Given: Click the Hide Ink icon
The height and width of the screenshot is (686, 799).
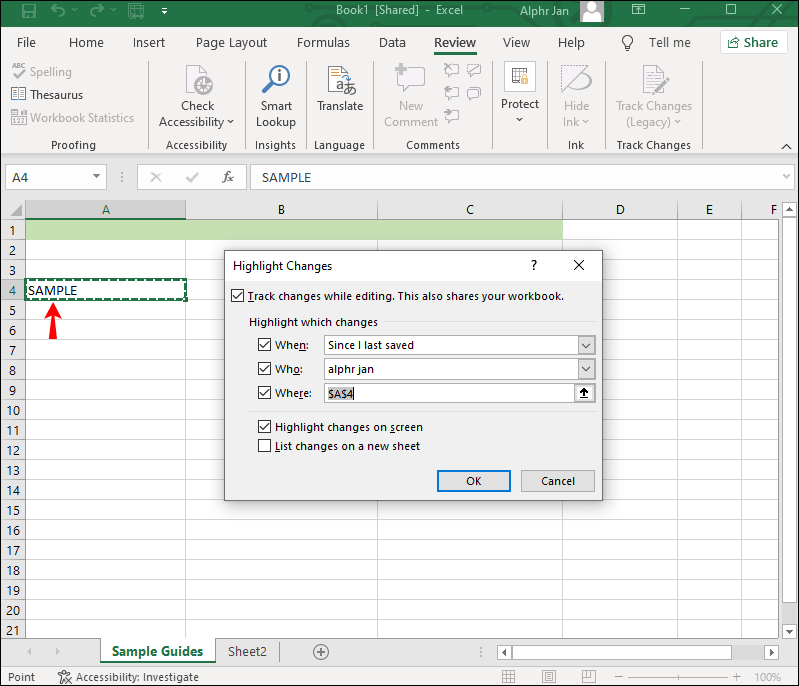Looking at the screenshot, I should (576, 80).
